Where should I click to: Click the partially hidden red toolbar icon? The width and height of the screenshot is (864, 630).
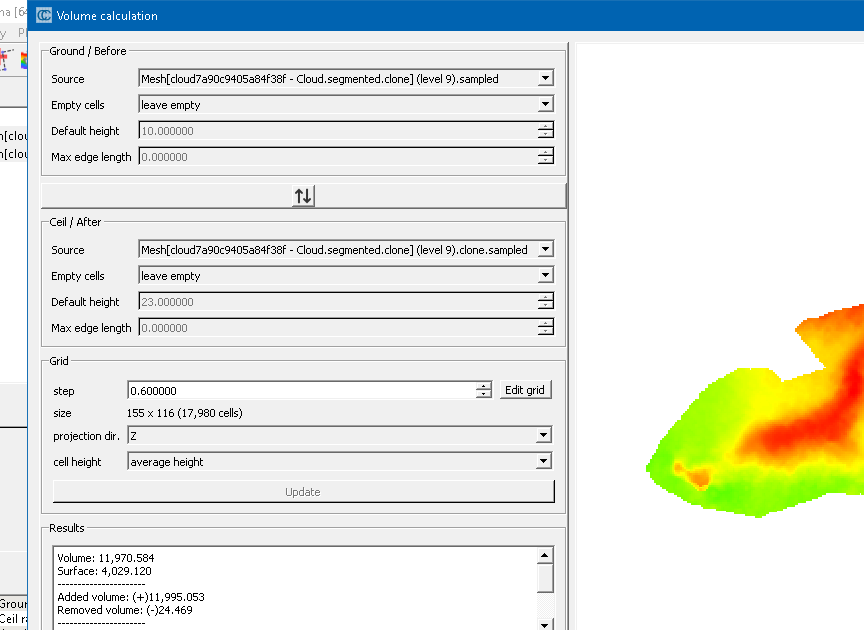click(5, 60)
